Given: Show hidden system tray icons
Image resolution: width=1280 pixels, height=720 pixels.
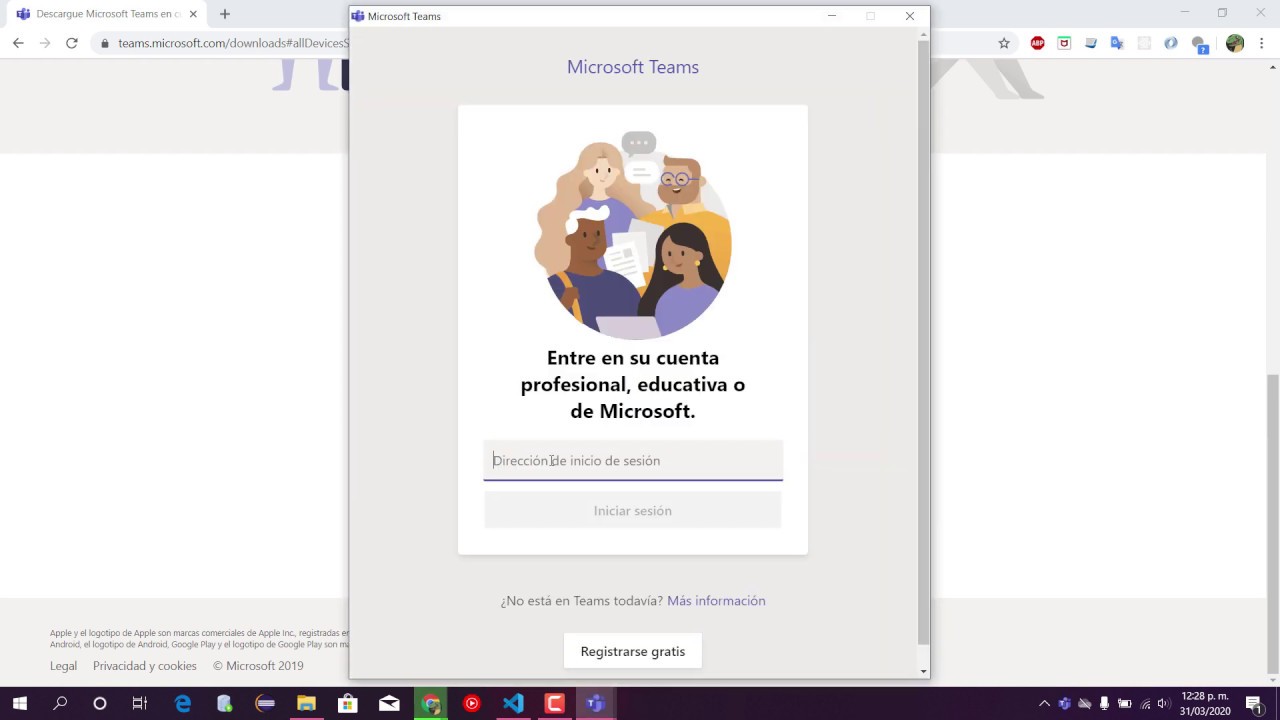Looking at the screenshot, I should pyautogui.click(x=1044, y=704).
